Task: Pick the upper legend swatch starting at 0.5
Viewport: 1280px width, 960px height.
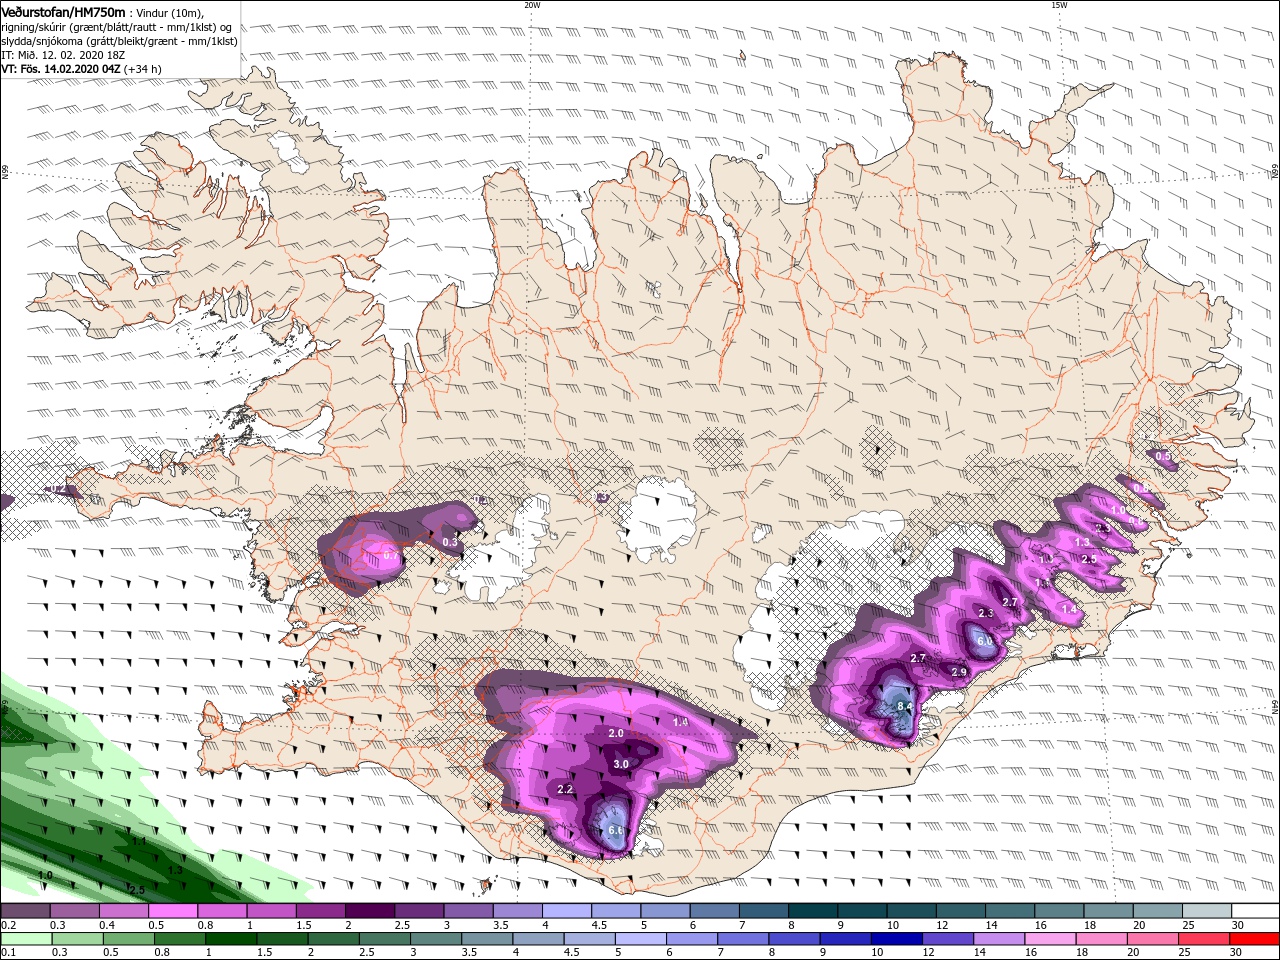Action: click(x=173, y=910)
